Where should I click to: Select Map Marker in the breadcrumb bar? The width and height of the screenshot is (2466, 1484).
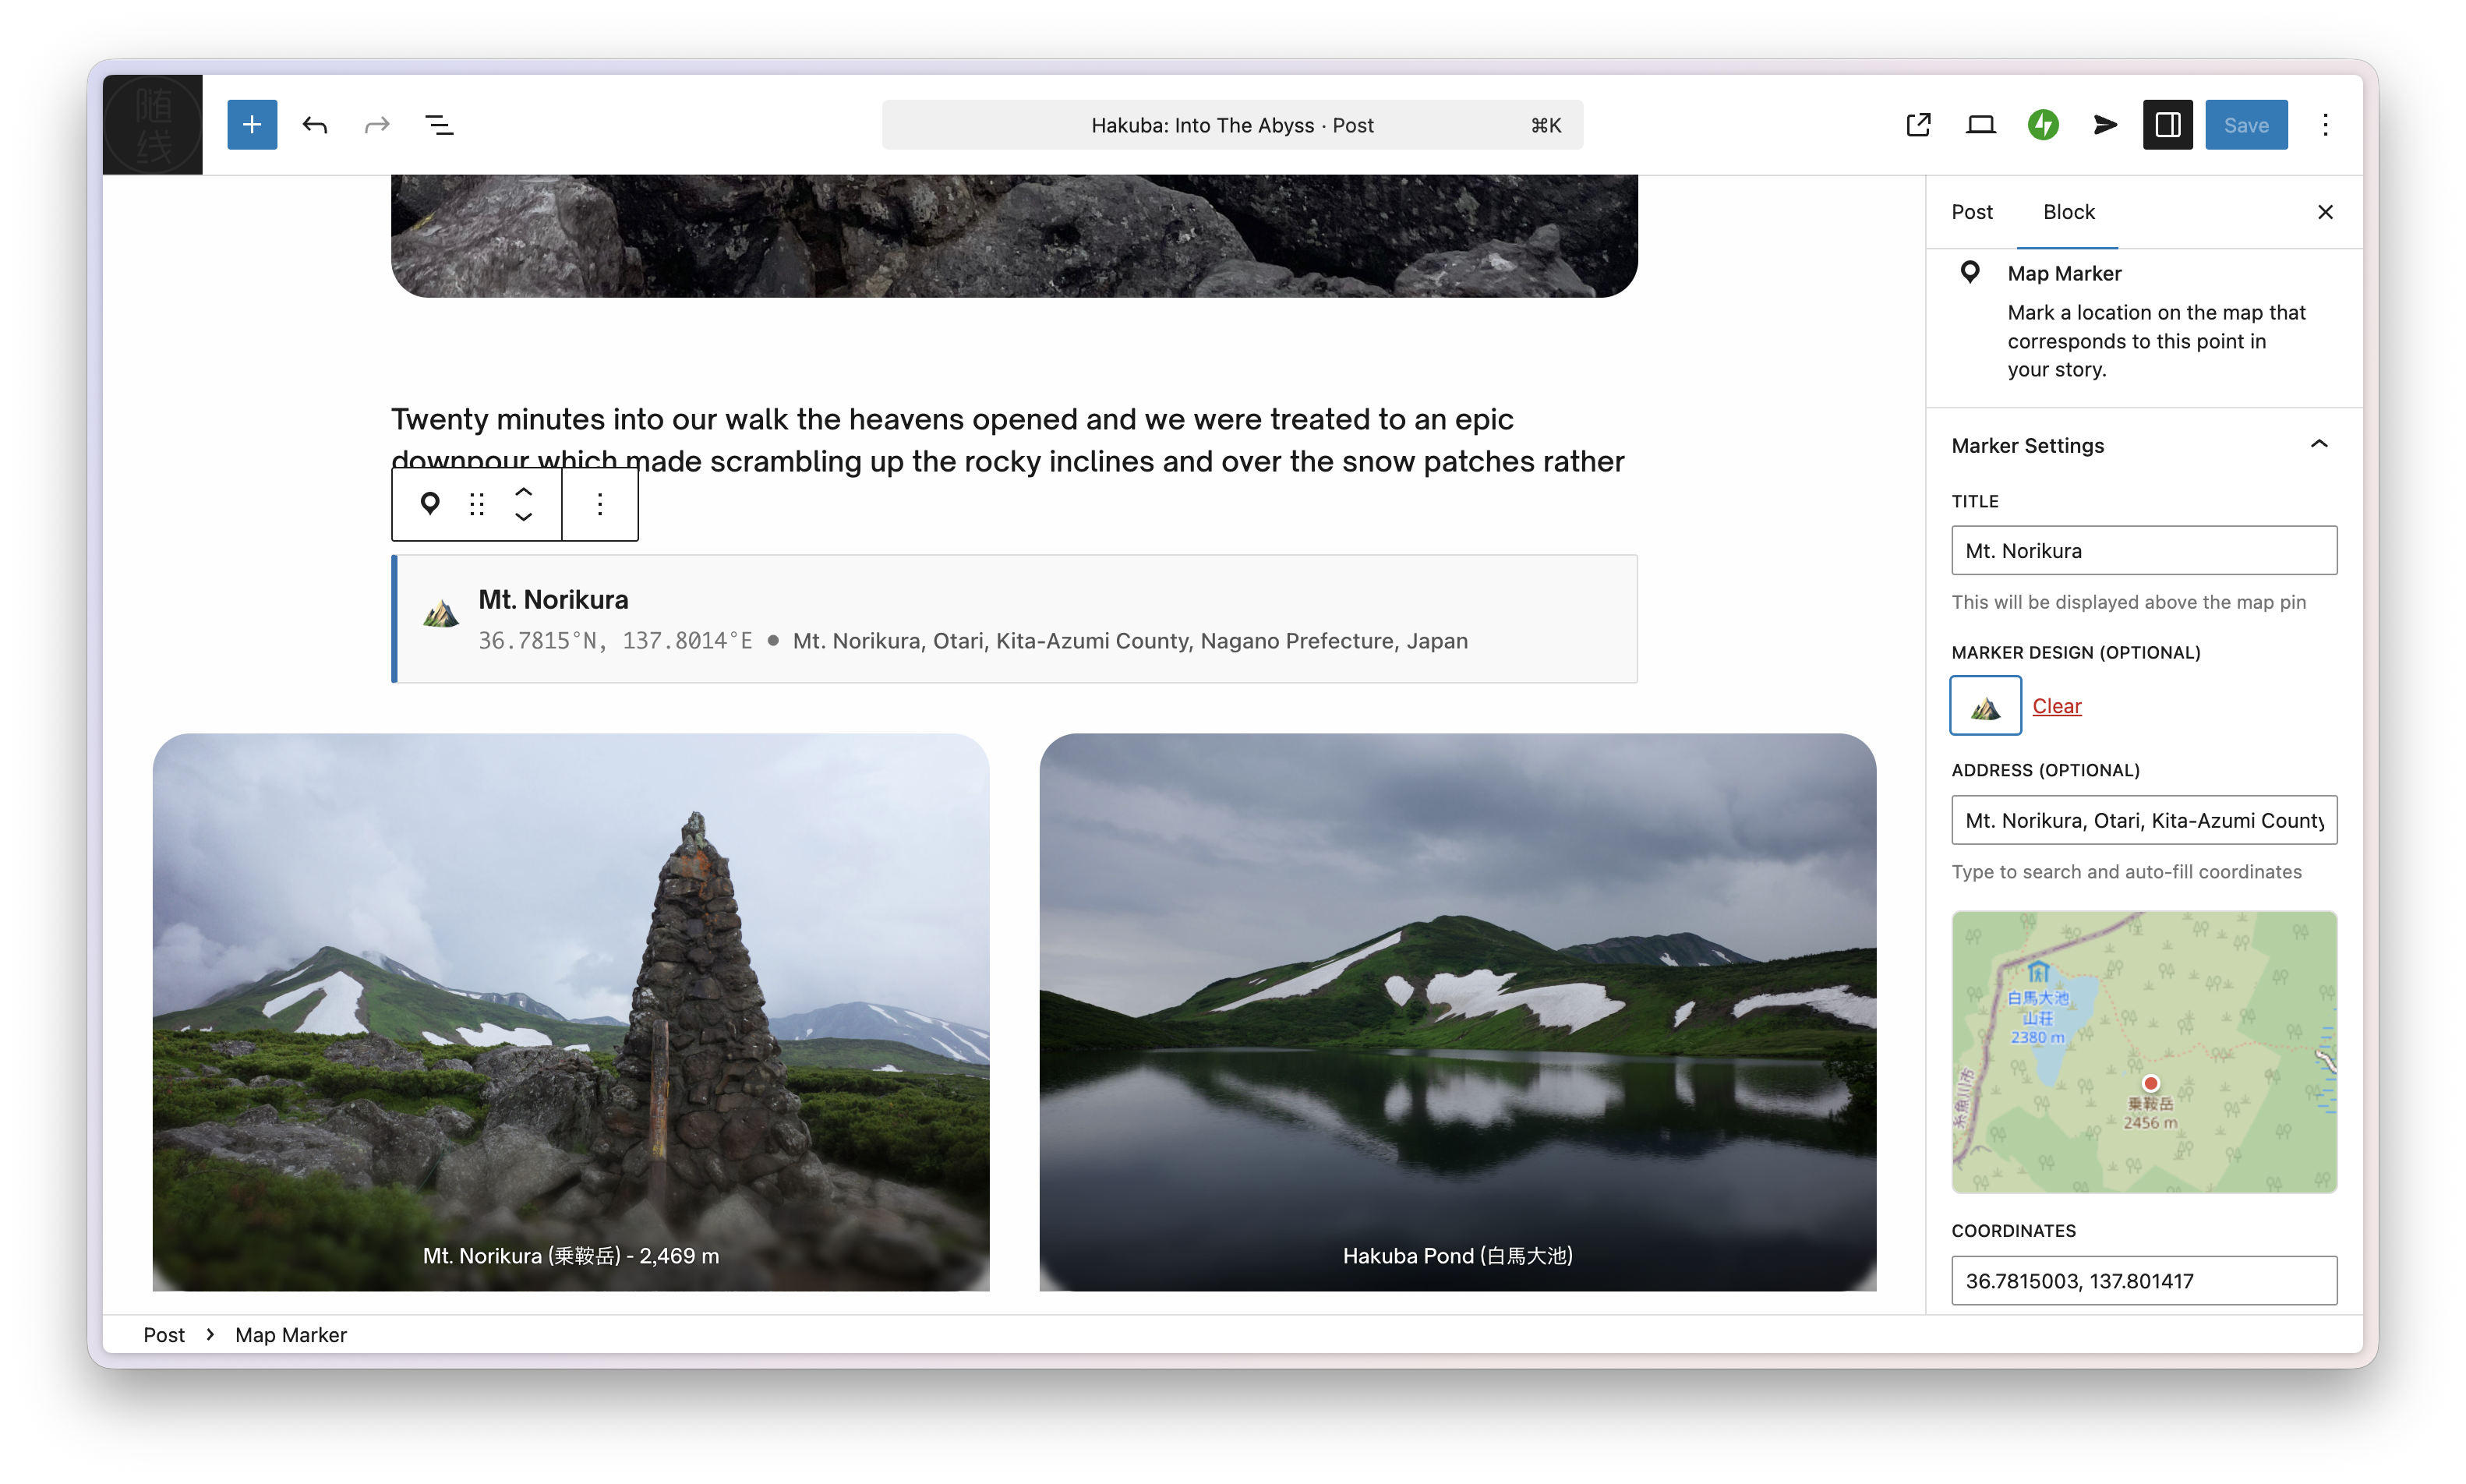coord(290,1334)
